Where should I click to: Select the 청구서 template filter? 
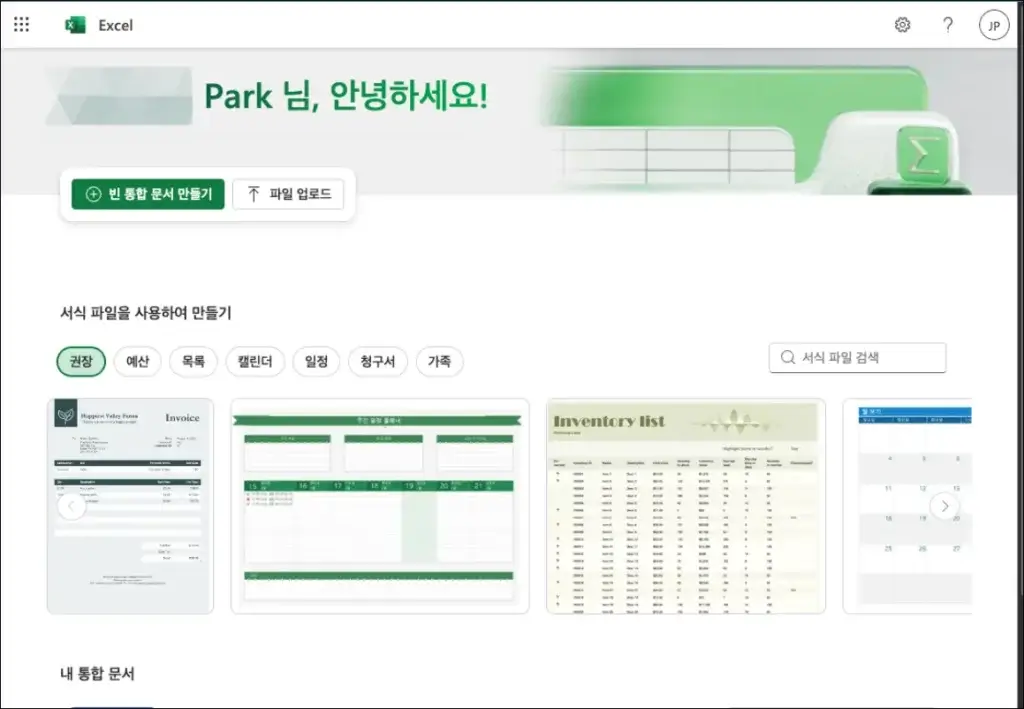378,361
